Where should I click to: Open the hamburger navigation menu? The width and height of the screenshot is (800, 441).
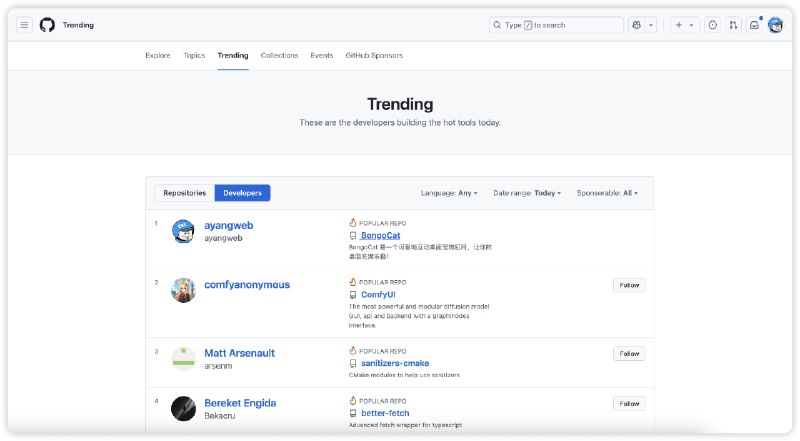(24, 25)
